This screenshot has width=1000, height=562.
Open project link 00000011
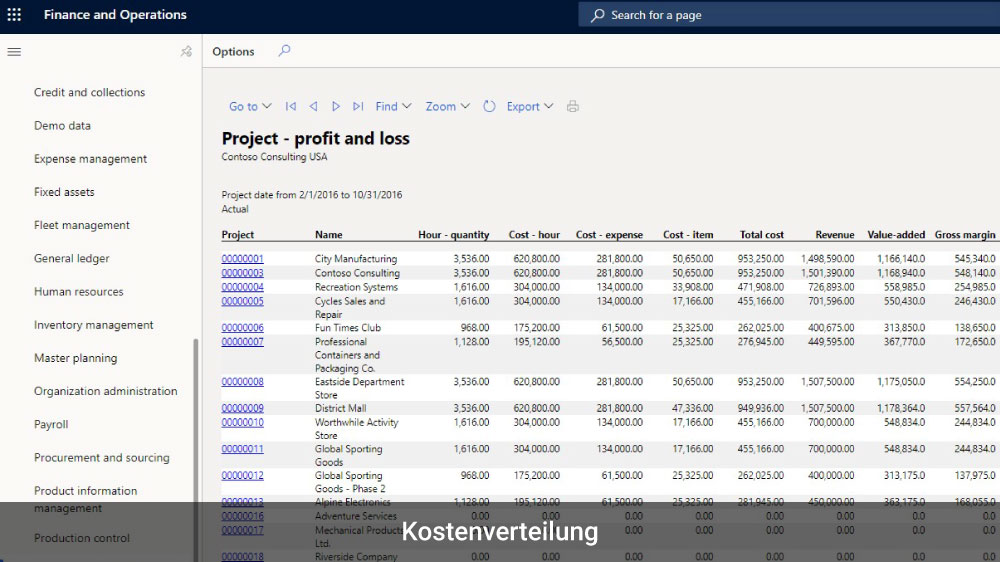pyautogui.click(x=242, y=449)
